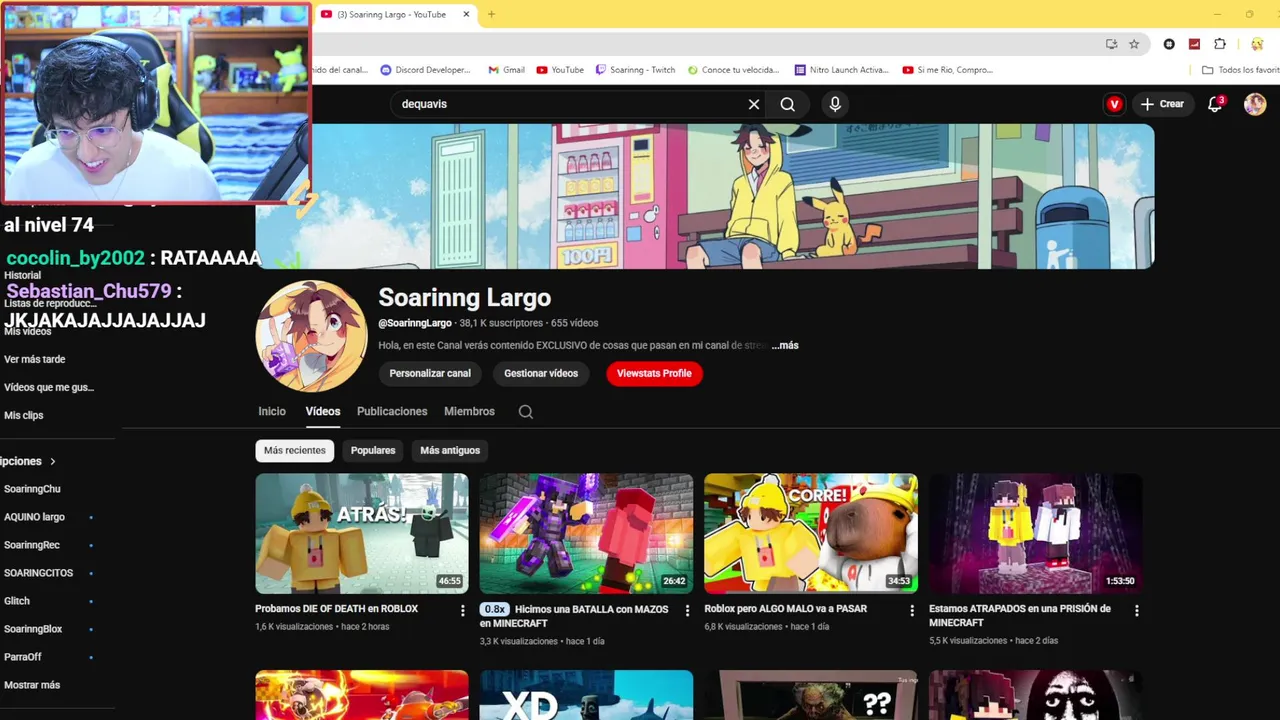The image size is (1280, 720).
Task: Click the round black extension icon
Action: click(x=1169, y=44)
